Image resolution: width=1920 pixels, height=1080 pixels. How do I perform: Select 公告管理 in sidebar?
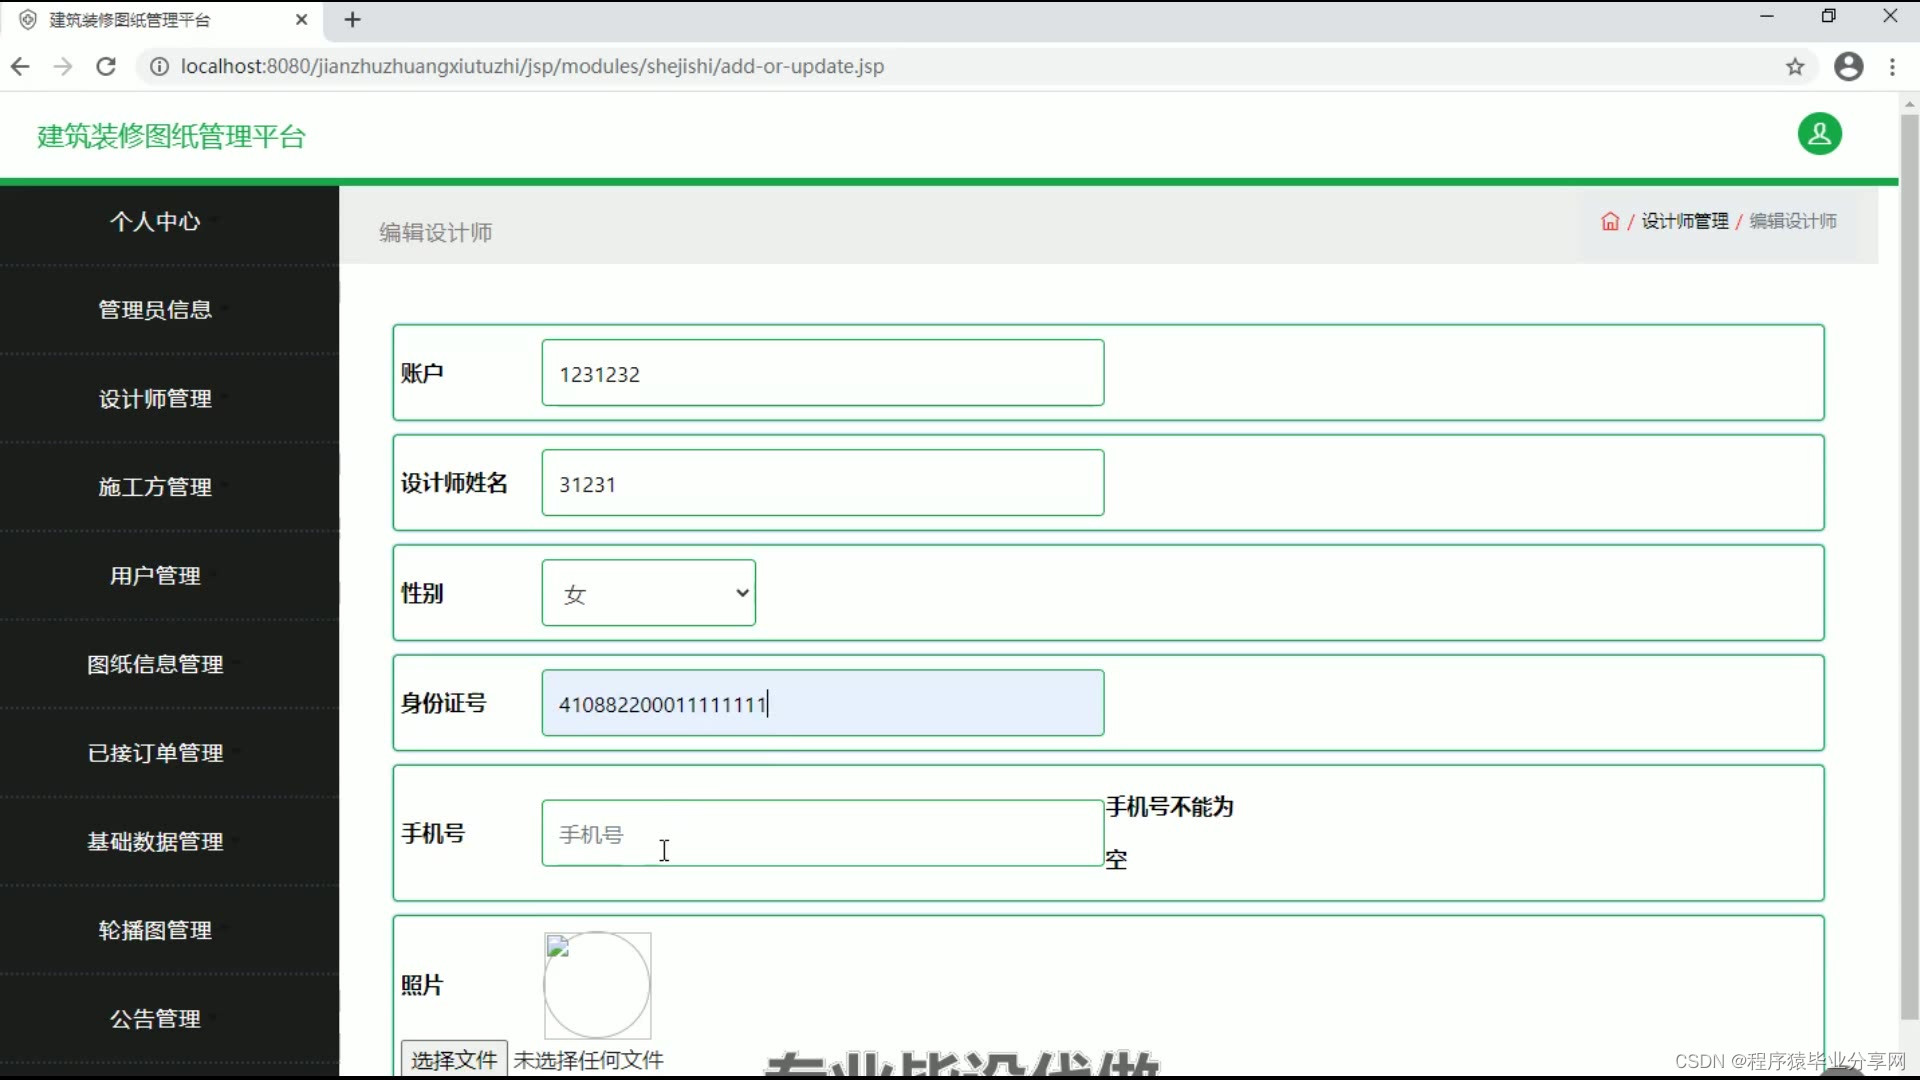pos(155,1019)
